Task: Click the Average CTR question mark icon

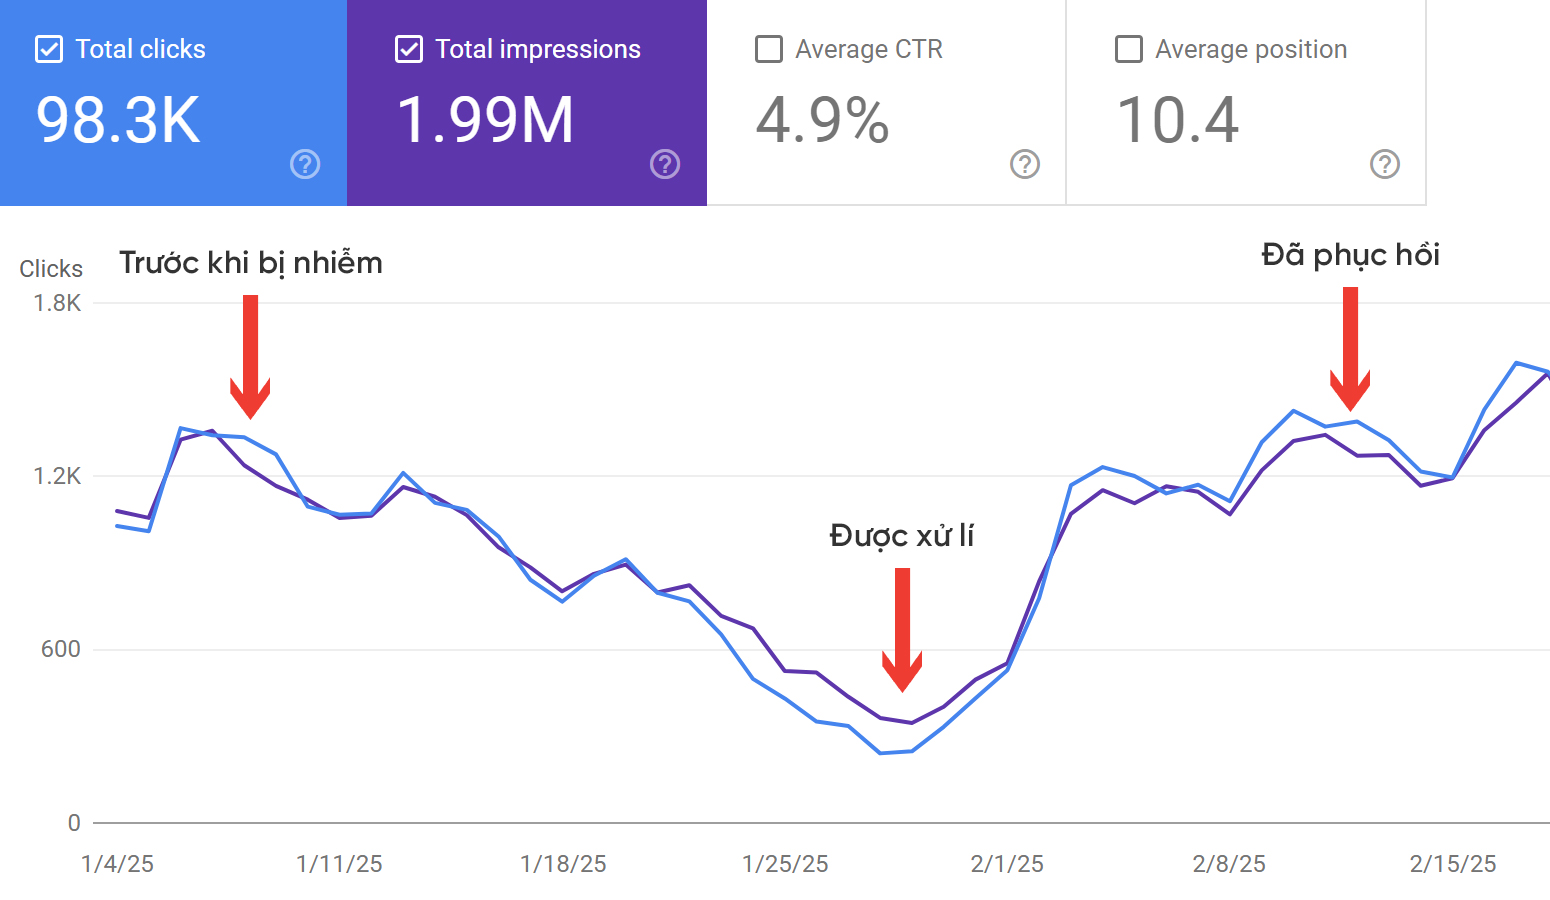Action: point(1025,164)
